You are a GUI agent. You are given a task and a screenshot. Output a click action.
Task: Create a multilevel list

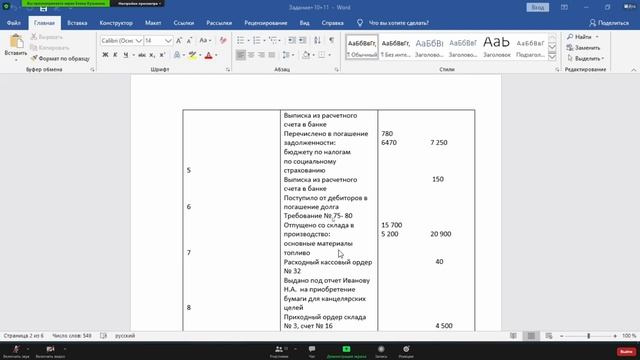tap(273, 40)
